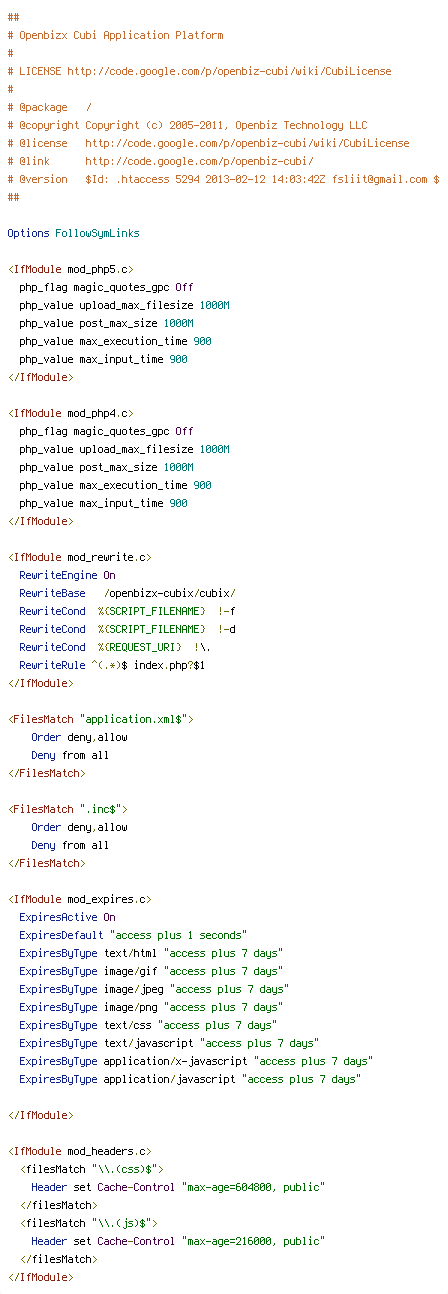
Task: Click the Options FollowSymLinks directive
Action: coord(73,233)
